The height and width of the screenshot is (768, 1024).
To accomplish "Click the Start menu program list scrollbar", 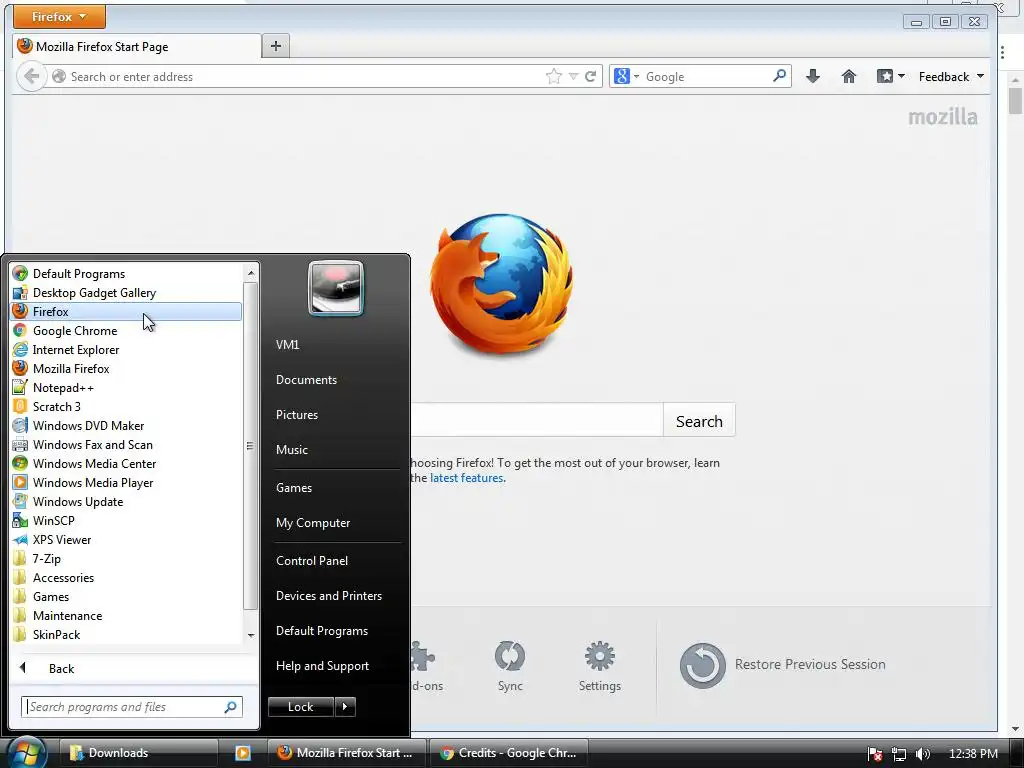I will 251,445.
